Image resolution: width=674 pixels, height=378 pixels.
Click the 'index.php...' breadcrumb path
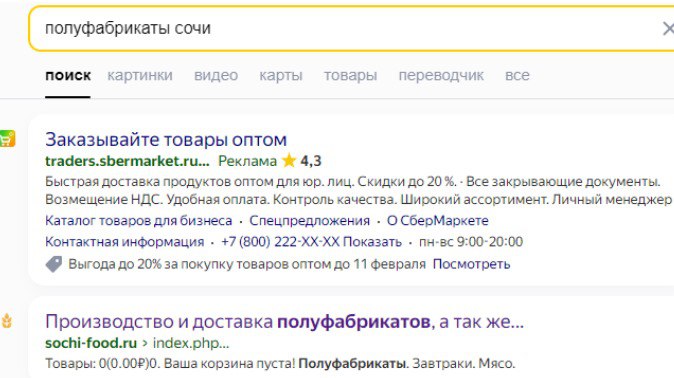tap(191, 344)
